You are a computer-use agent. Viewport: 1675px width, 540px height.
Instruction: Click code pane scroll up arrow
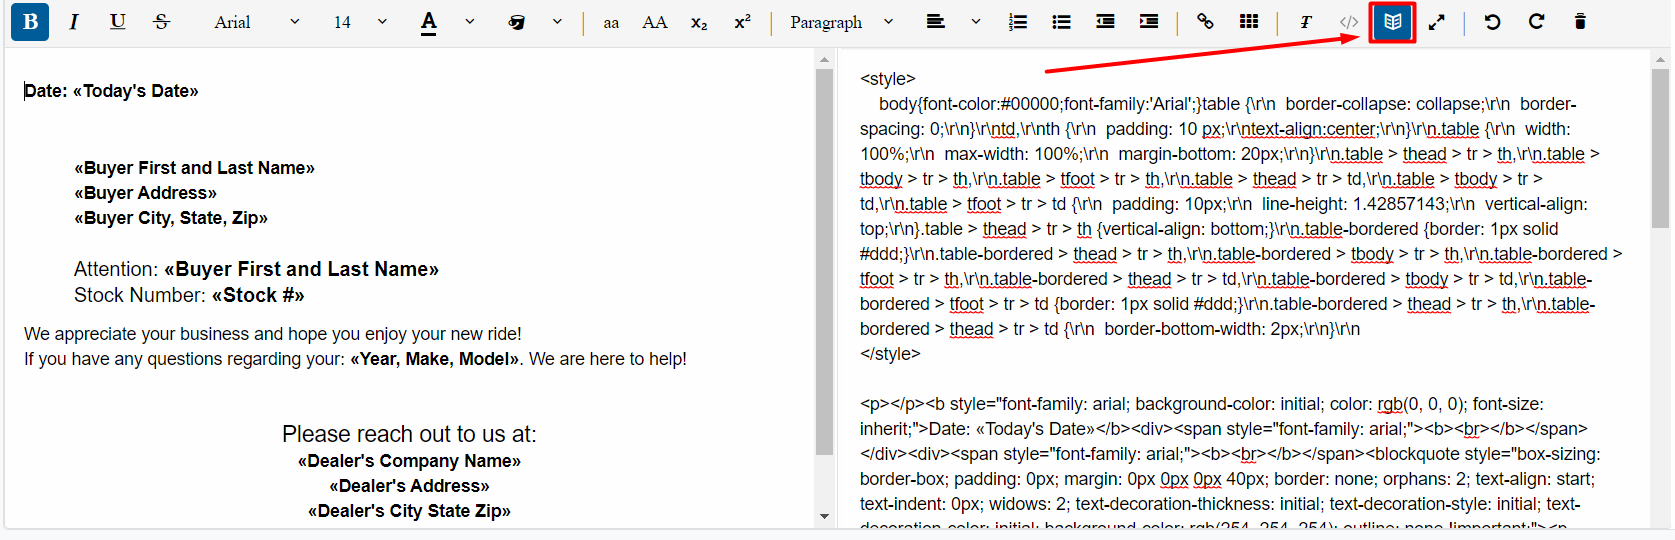click(1659, 60)
